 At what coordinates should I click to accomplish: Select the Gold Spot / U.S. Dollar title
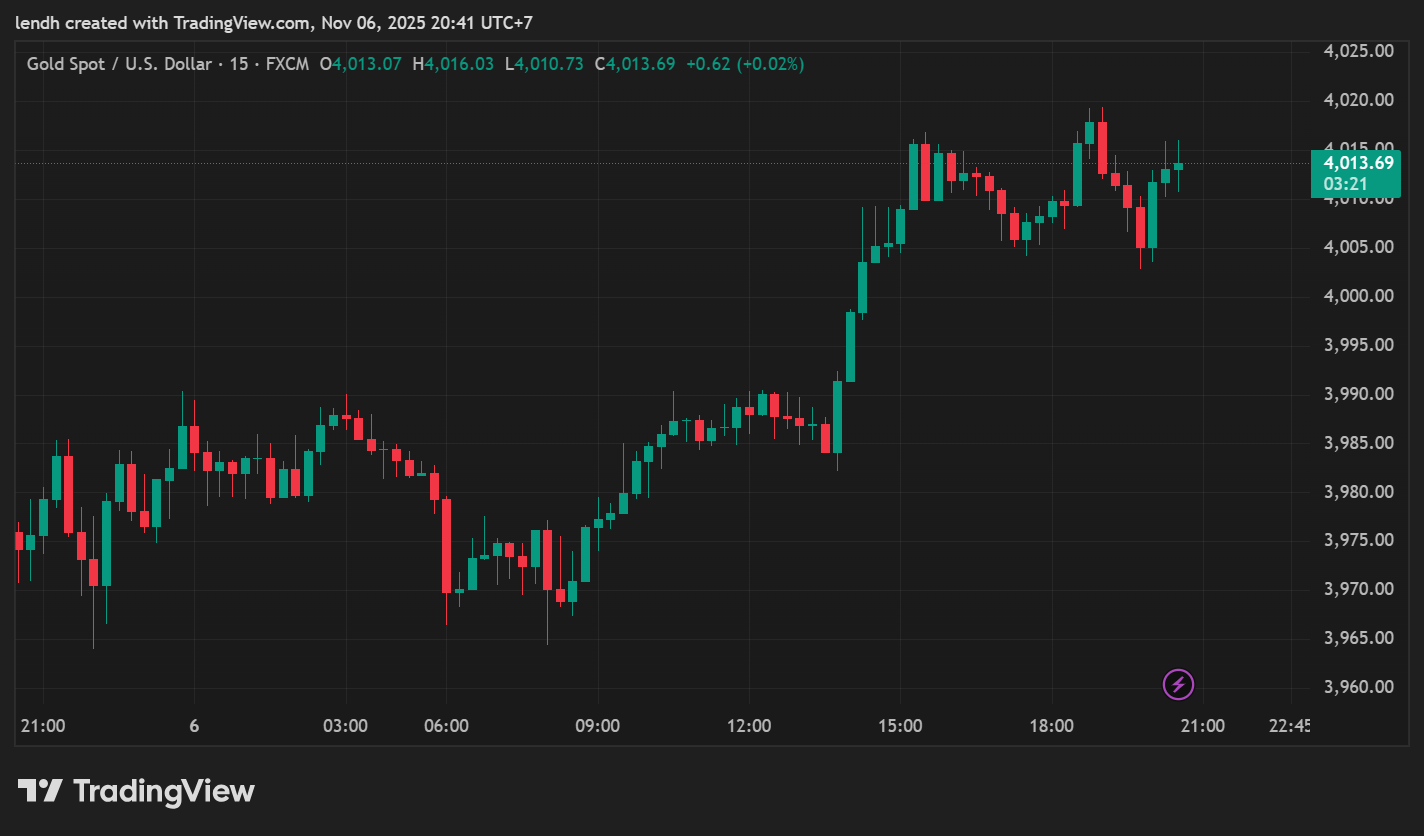(118, 64)
